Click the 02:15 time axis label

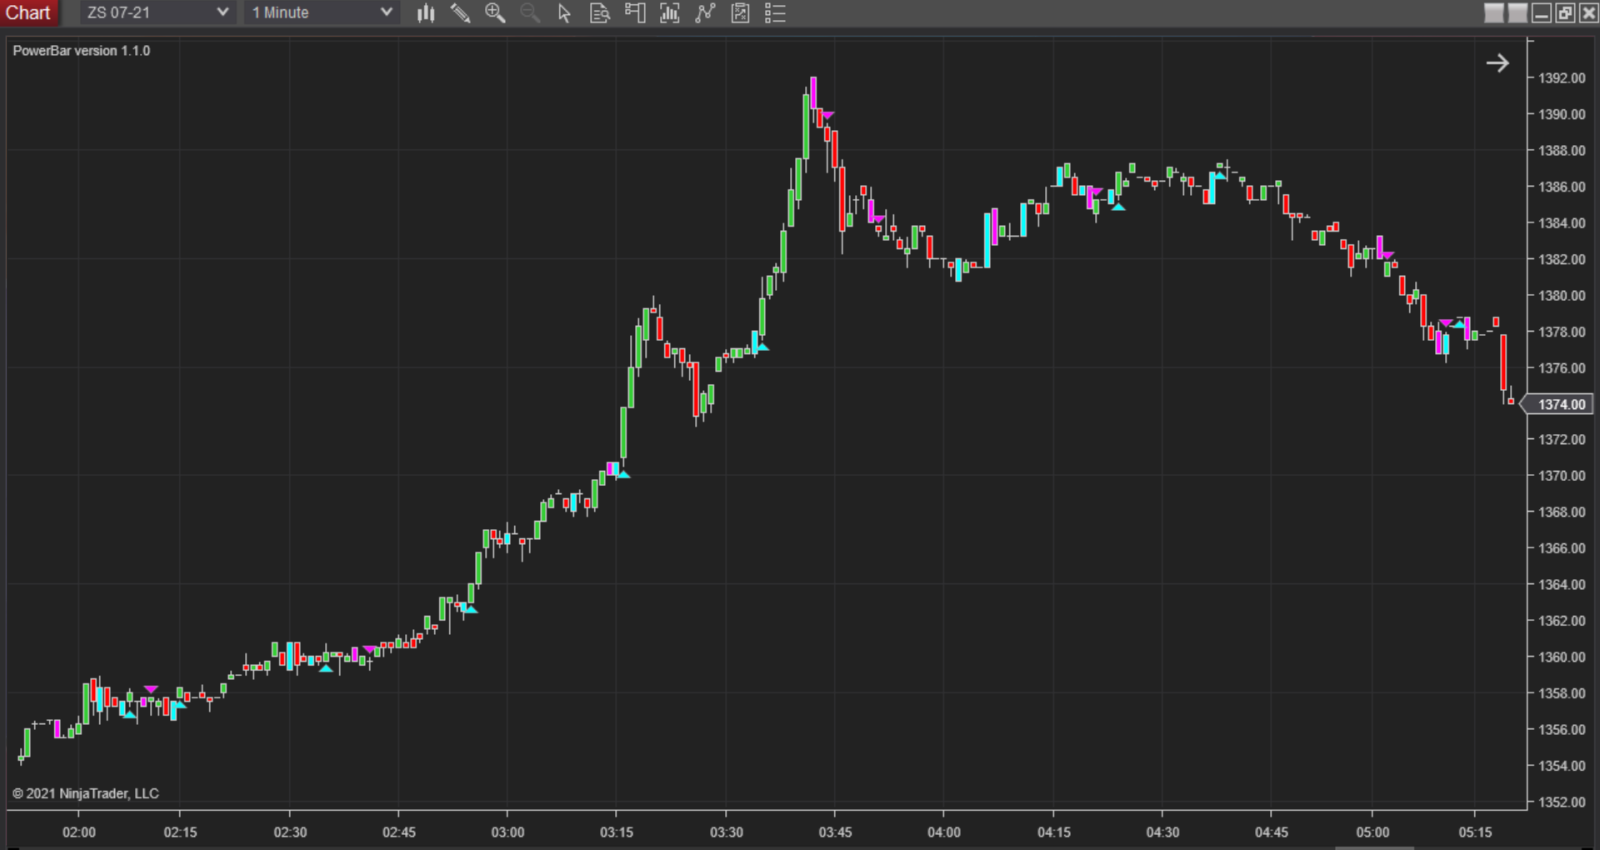pyautogui.click(x=180, y=832)
